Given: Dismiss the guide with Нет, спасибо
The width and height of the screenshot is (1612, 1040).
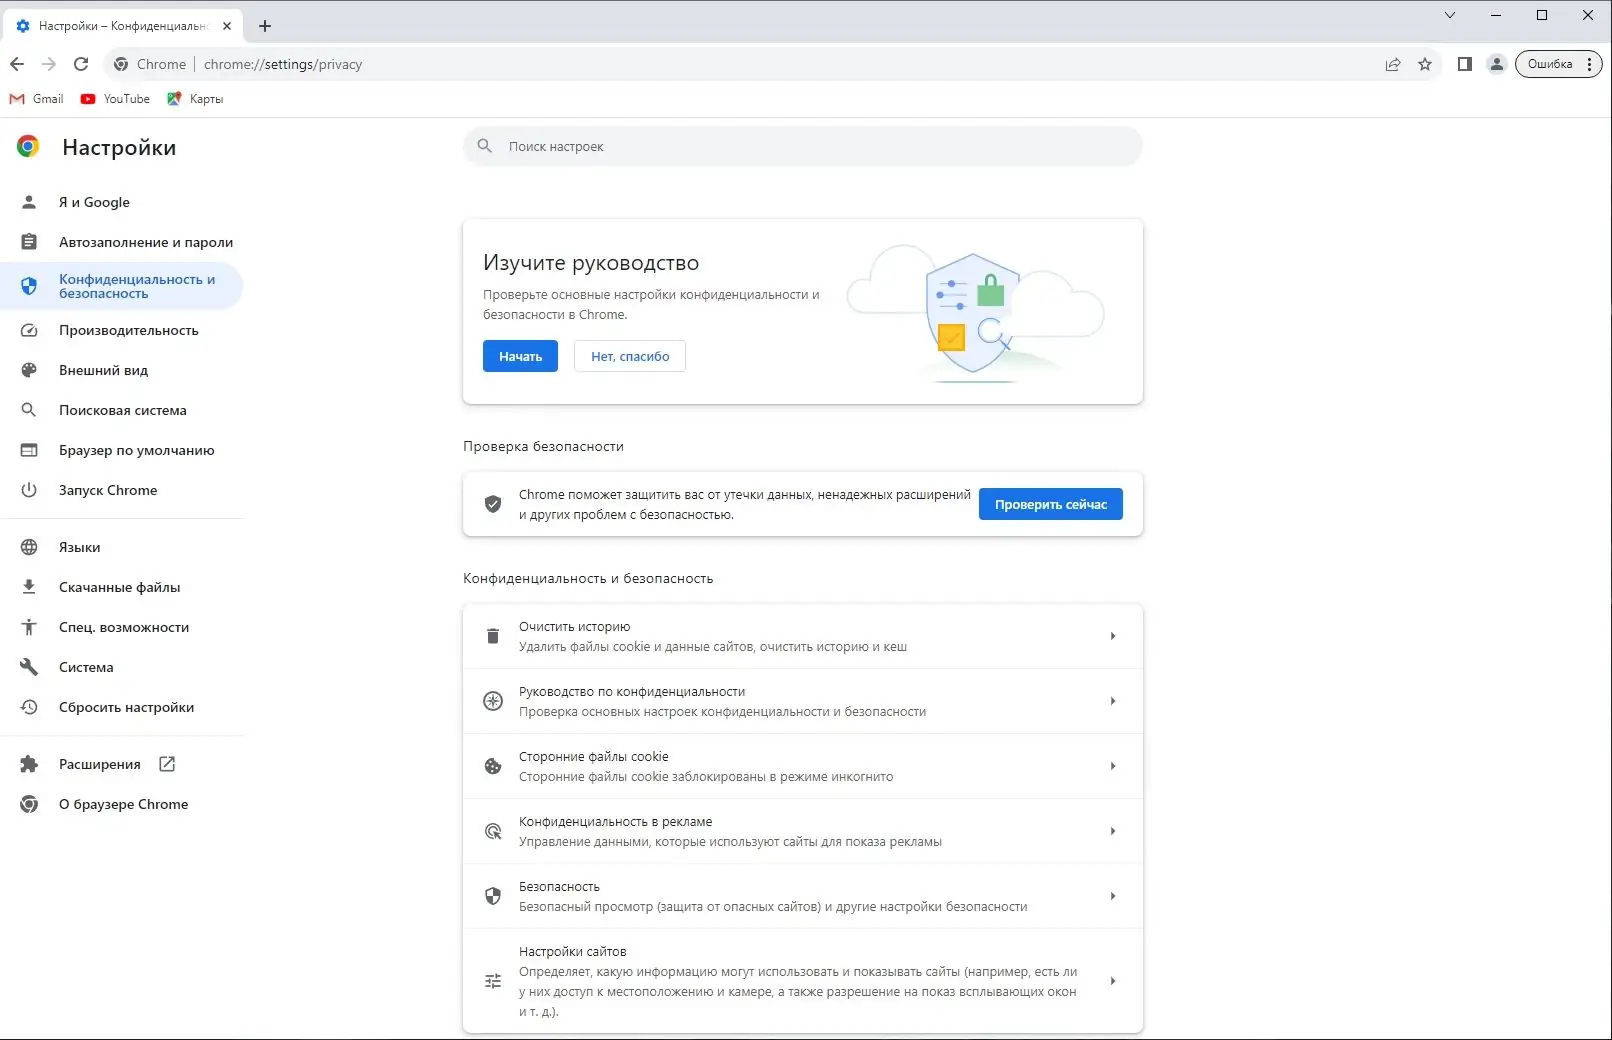Looking at the screenshot, I should coord(629,356).
